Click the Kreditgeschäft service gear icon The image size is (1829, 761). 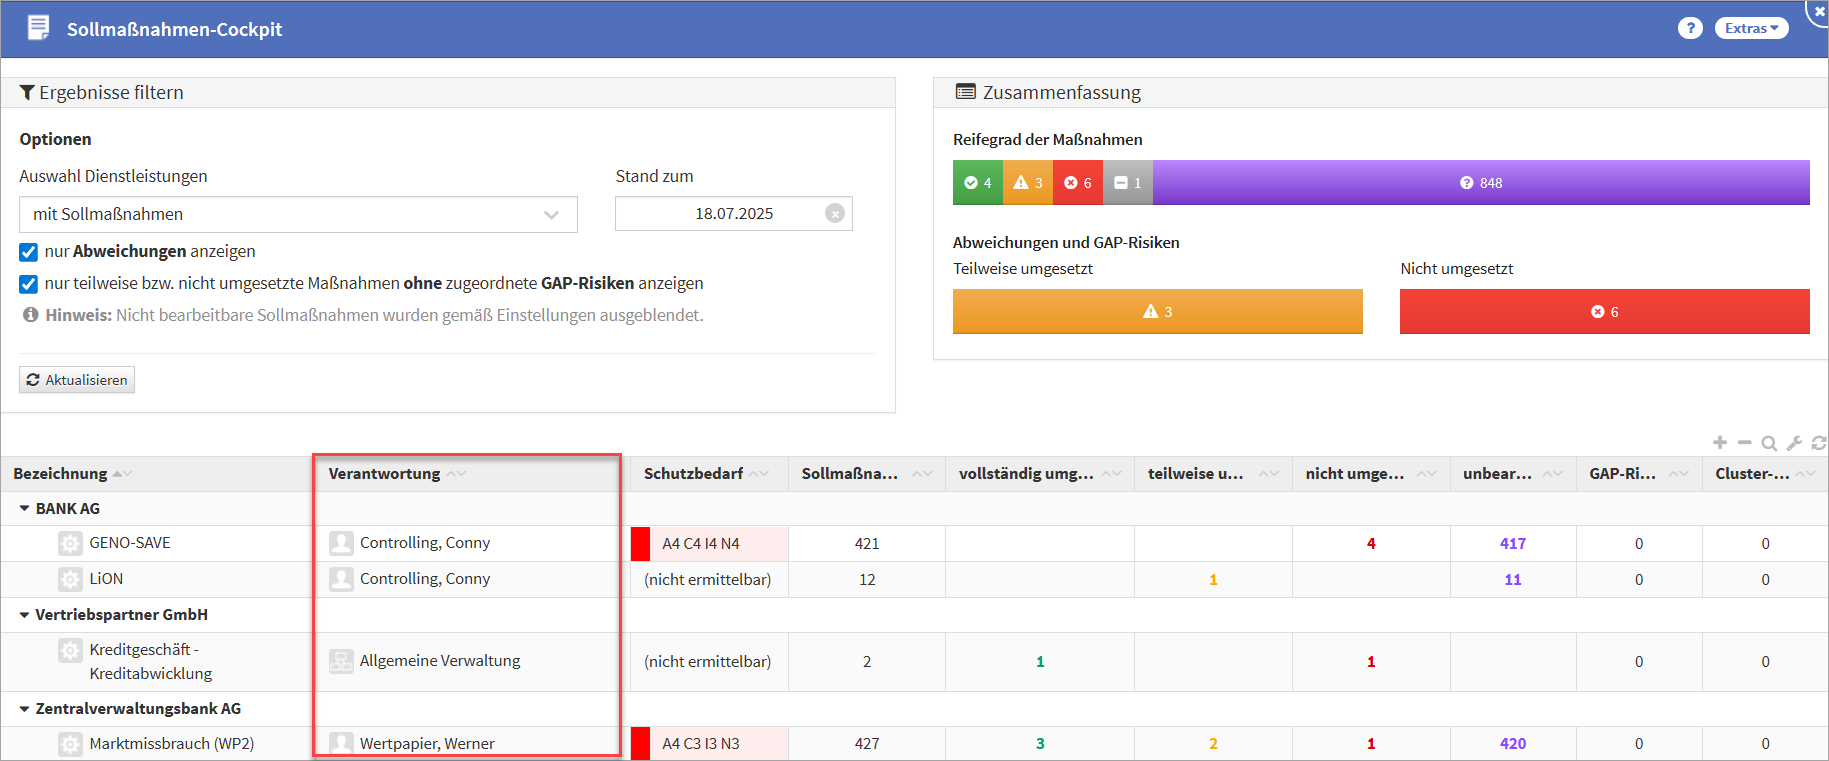tap(70, 650)
